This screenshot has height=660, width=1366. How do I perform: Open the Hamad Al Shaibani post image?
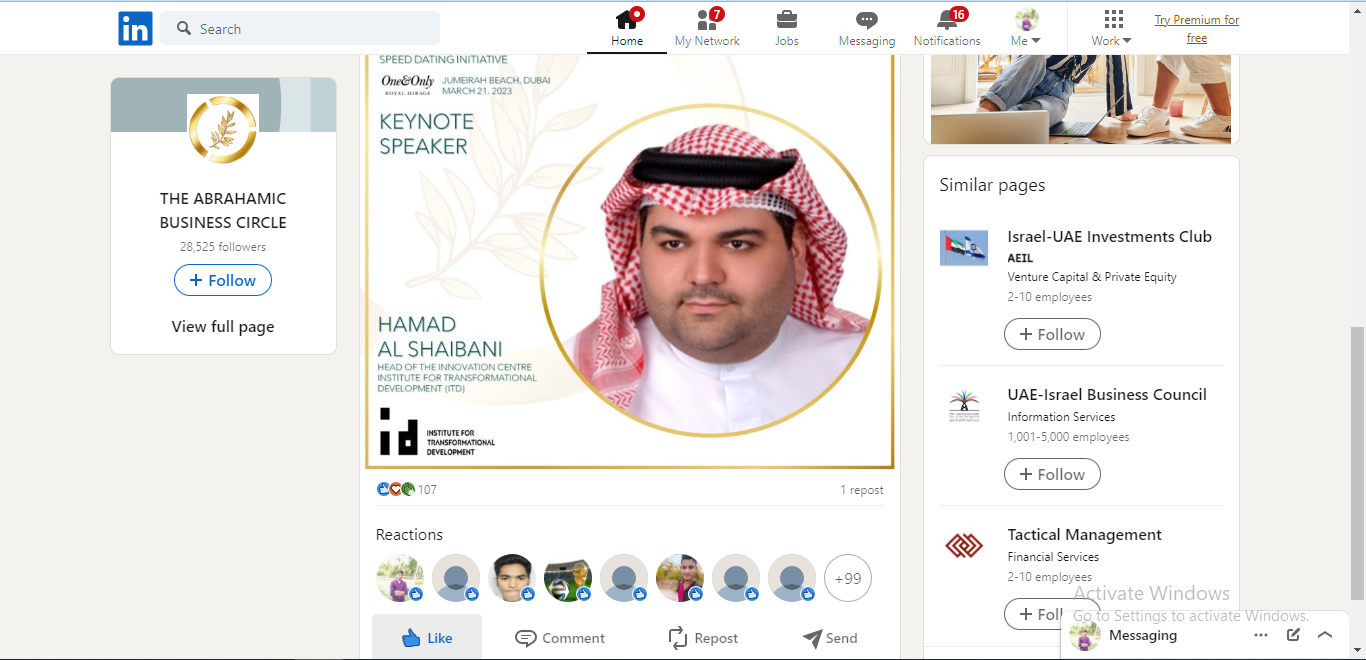630,262
